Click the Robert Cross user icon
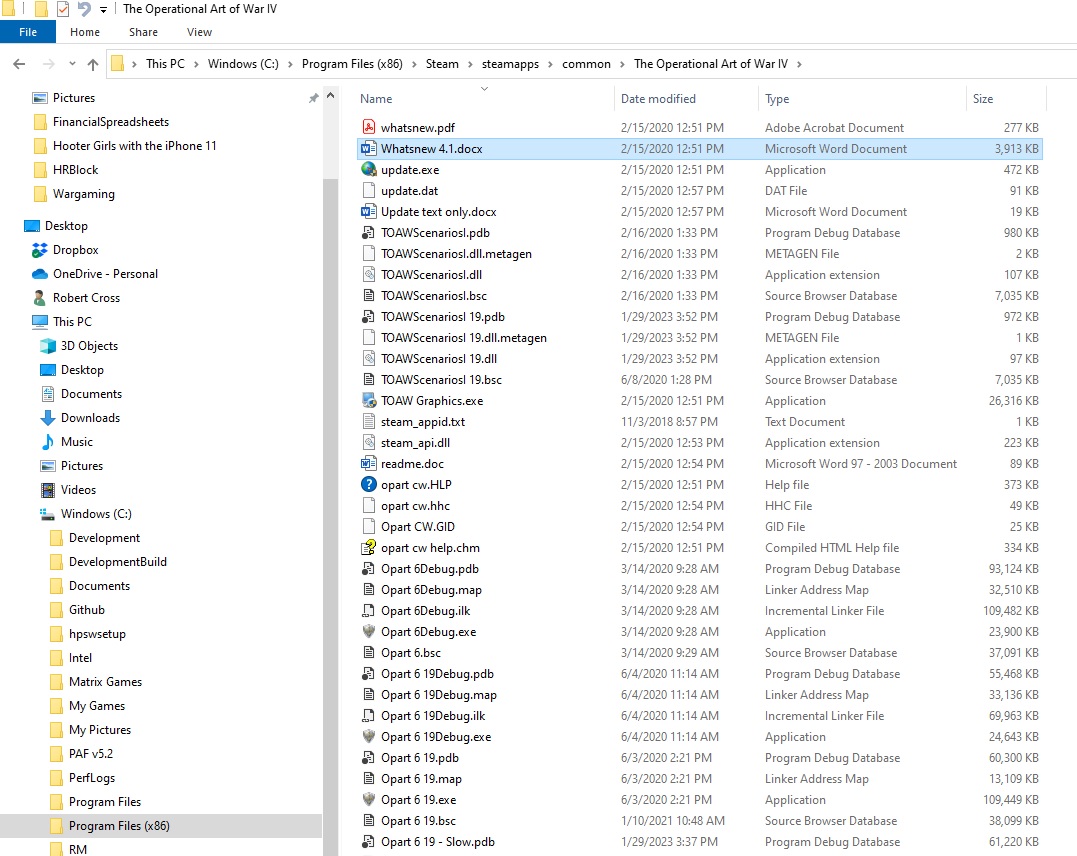This screenshot has width=1077, height=856. [40, 297]
